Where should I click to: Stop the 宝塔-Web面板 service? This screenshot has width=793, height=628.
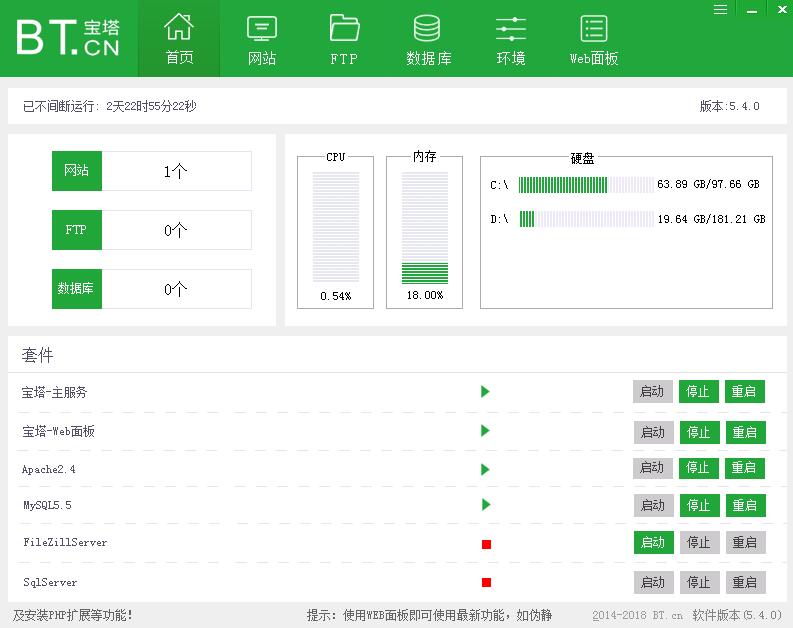tap(699, 432)
